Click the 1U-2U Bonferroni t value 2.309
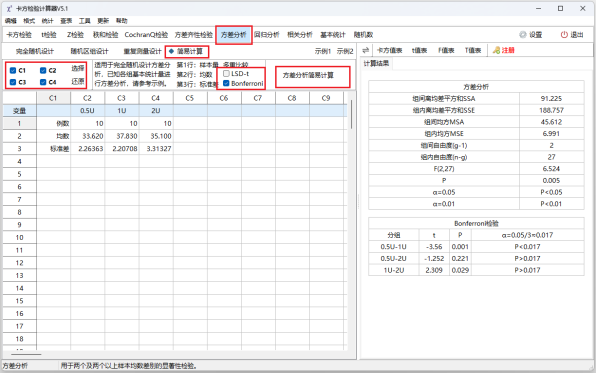 coord(434,270)
